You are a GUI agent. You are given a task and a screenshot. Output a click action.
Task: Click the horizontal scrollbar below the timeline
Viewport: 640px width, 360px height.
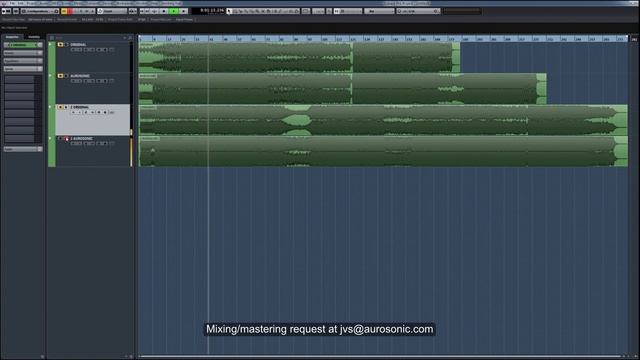[380, 356]
